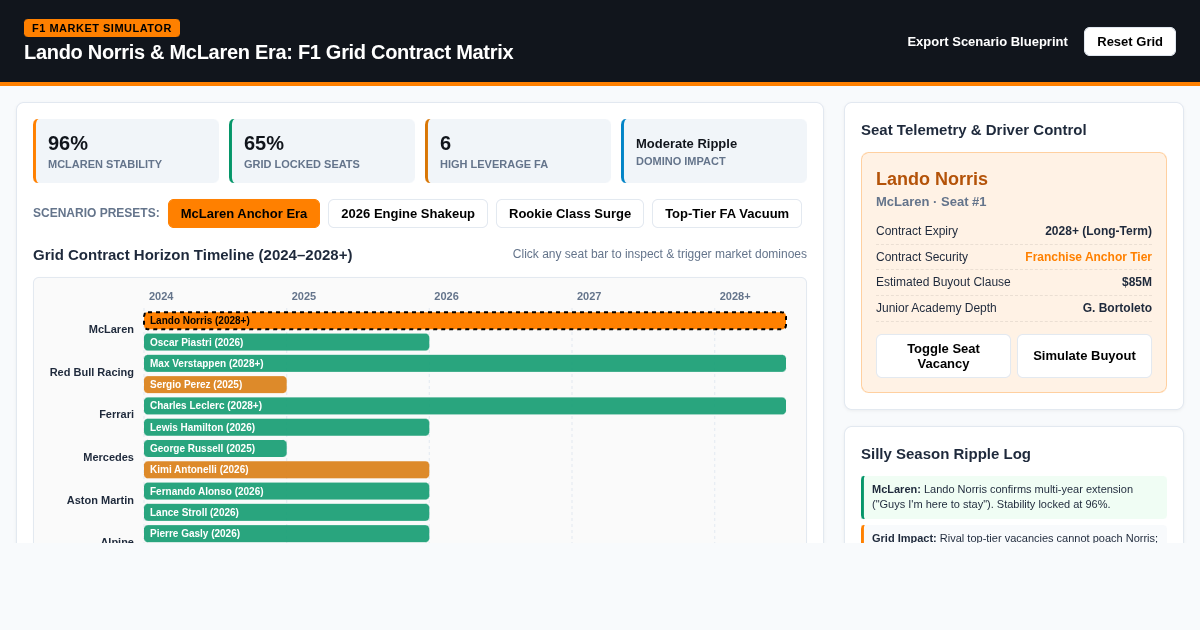Select Fernando Alonso (2026) seat bar
1200x630 pixels.
(286, 491)
